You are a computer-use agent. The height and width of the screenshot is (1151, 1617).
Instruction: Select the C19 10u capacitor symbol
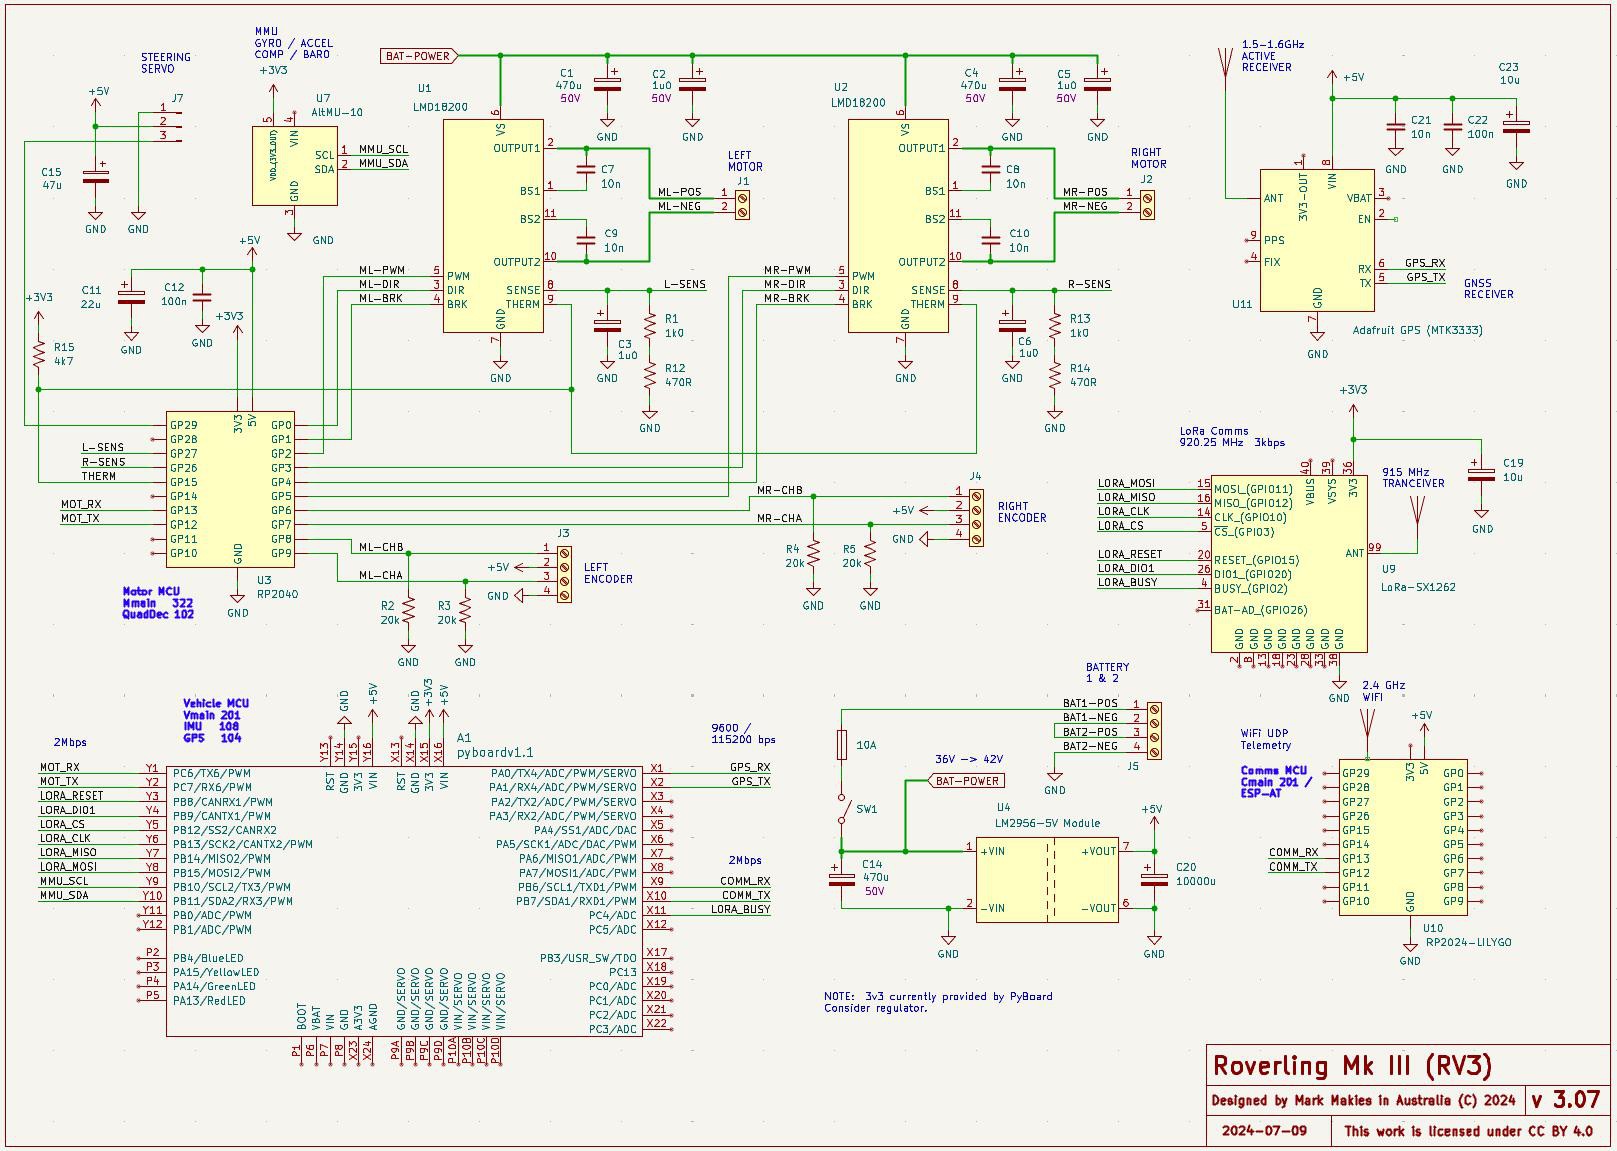click(x=1482, y=473)
